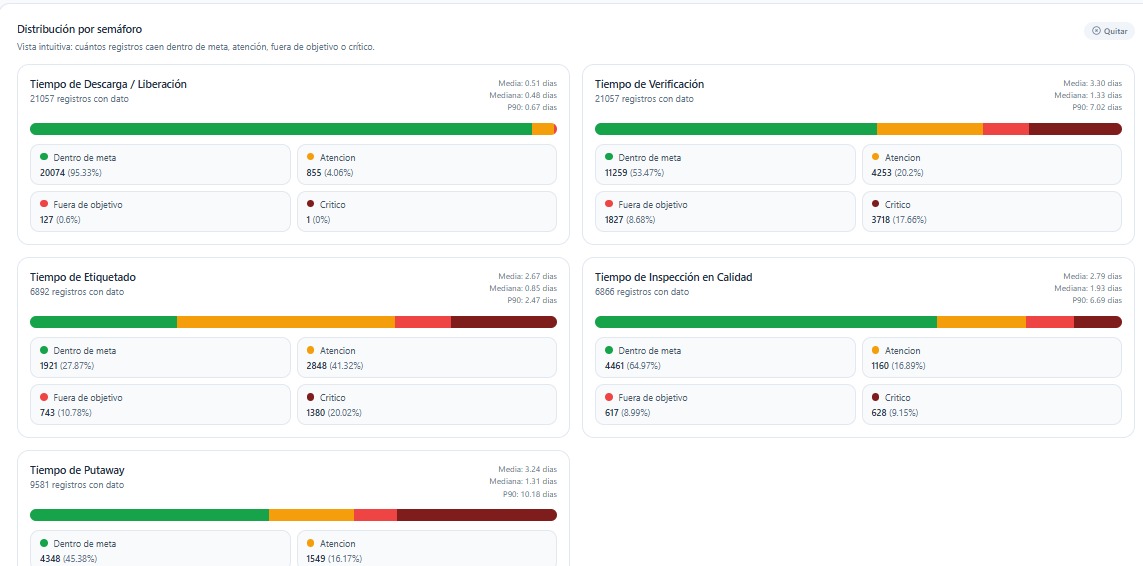Viewport: 1143px width, 566px height.
Task: Select light red segment of Inspección en Calidad bar
Action: (x=1050, y=322)
